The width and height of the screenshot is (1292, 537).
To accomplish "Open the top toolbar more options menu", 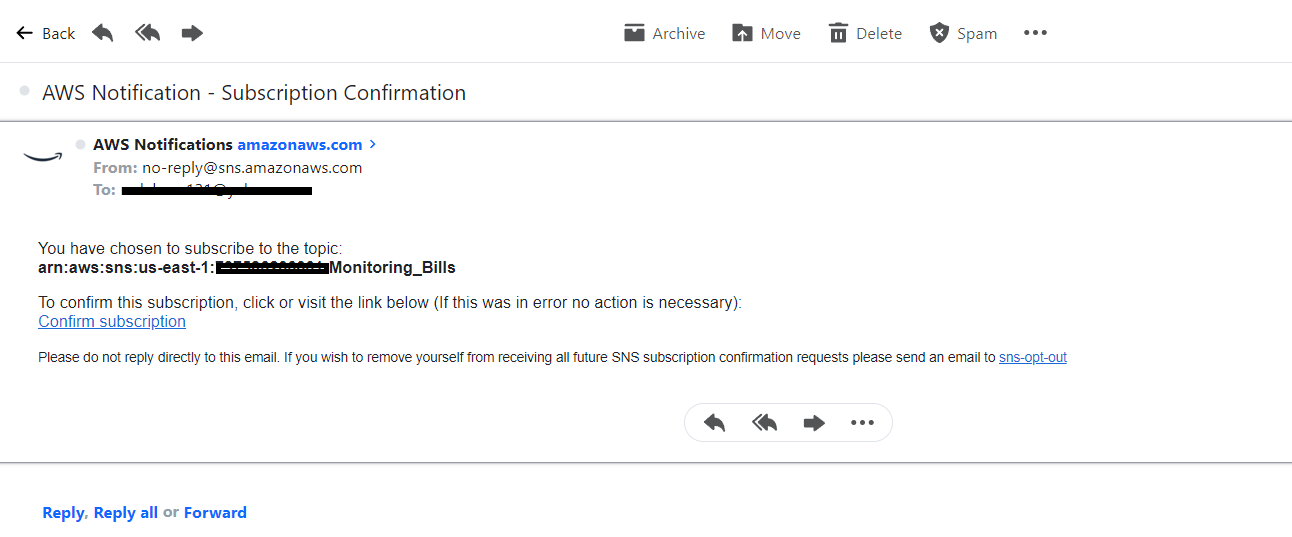I will pos(1035,33).
